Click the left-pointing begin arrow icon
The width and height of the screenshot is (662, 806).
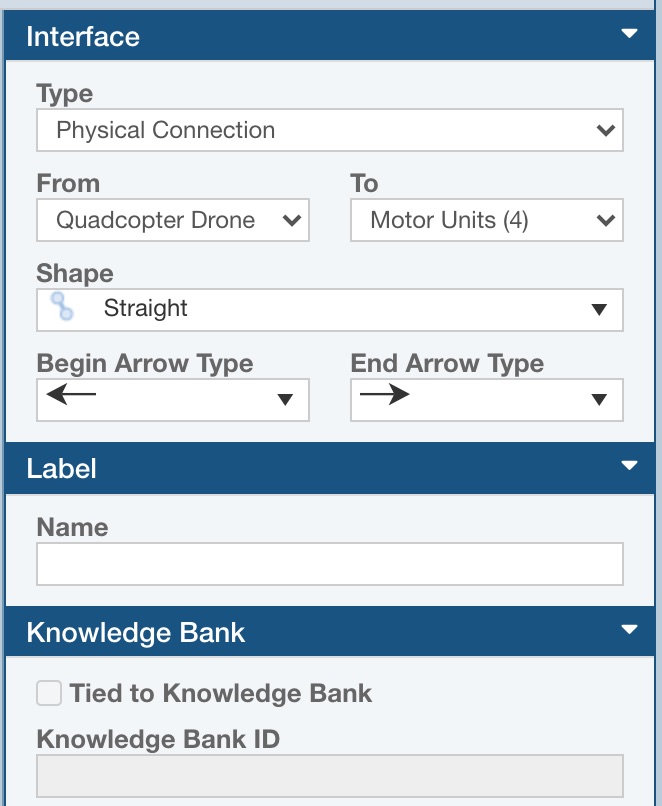coord(71,395)
